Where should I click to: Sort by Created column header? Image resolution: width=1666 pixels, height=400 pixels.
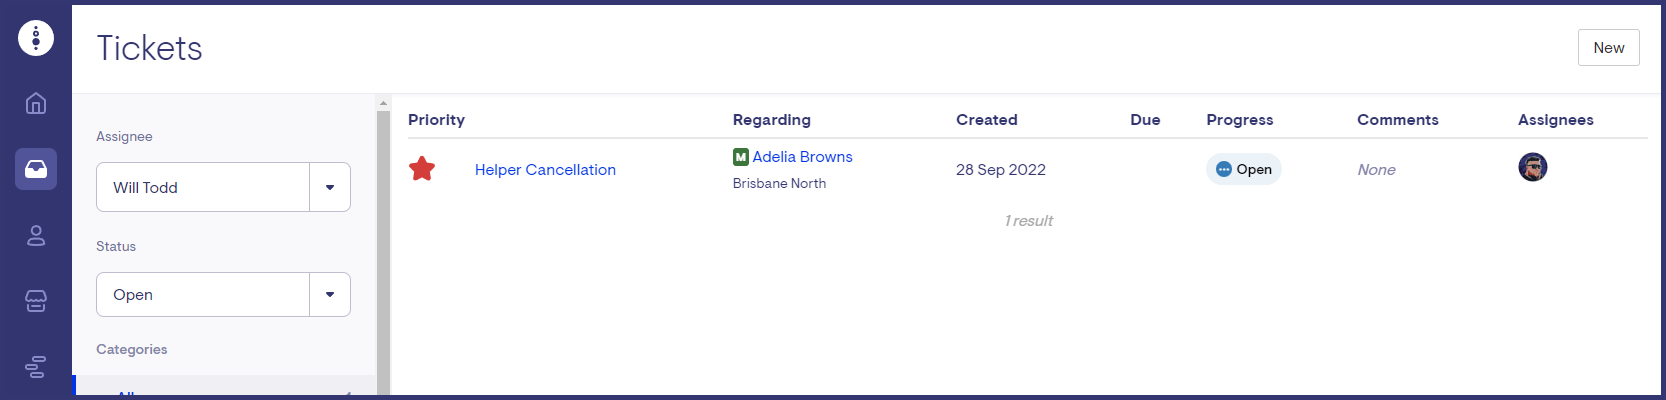(986, 120)
